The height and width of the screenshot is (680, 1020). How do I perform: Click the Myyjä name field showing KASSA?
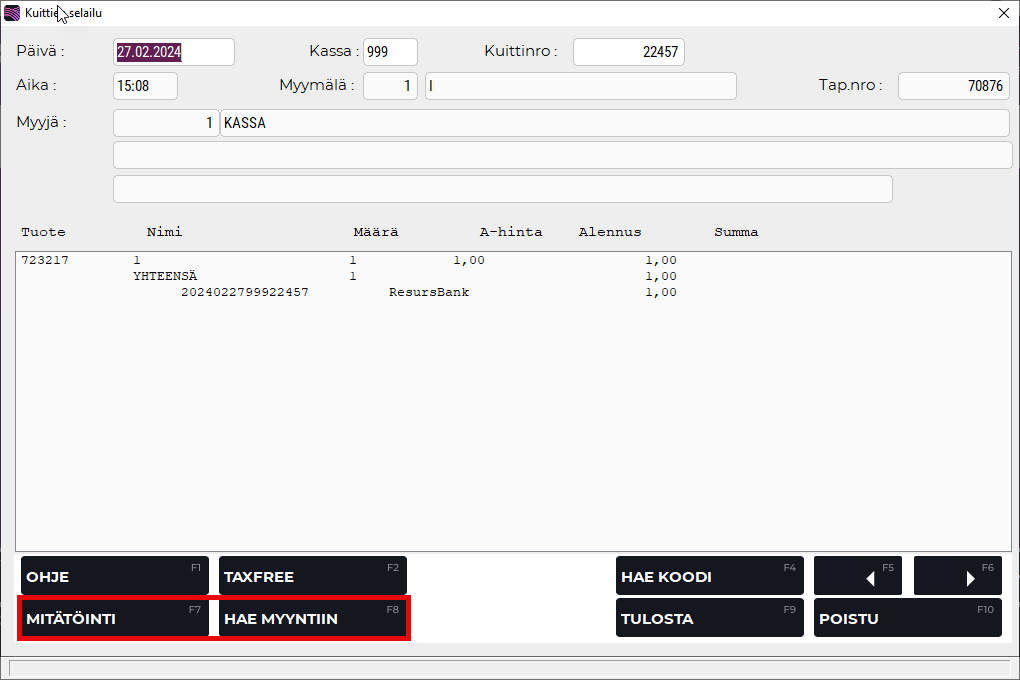[x=613, y=123]
